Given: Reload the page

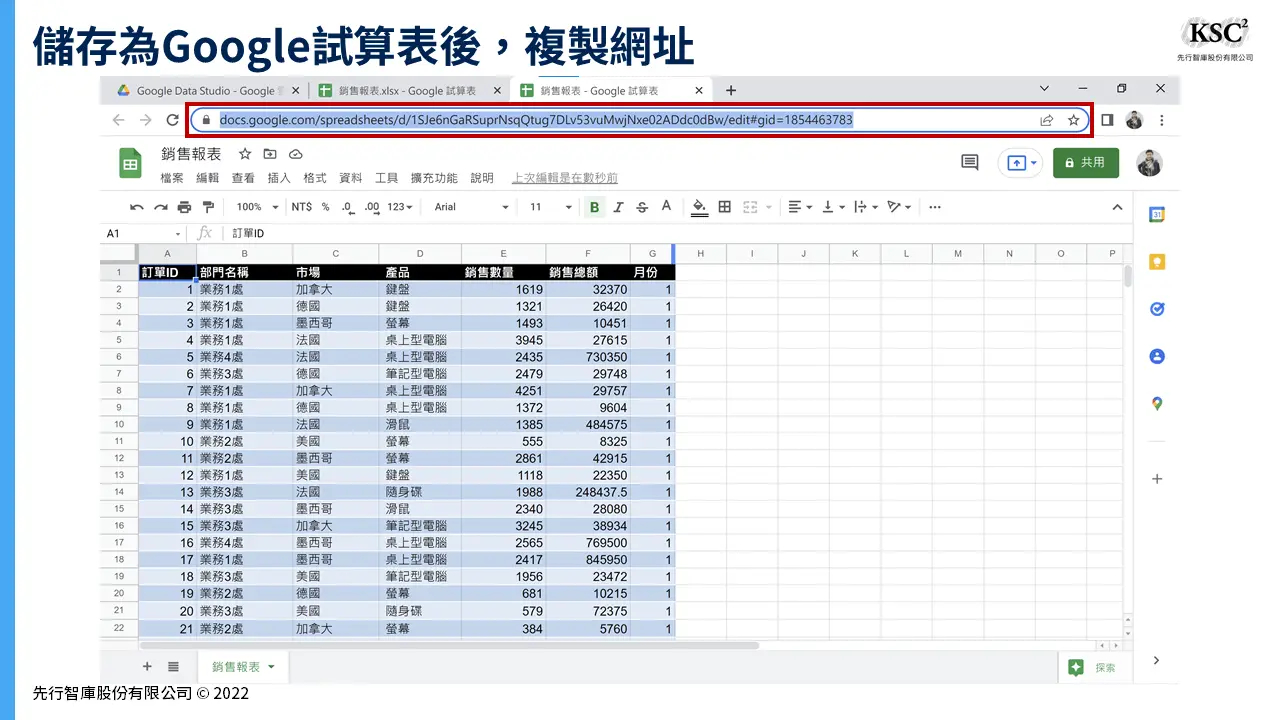Looking at the screenshot, I should coord(172,120).
